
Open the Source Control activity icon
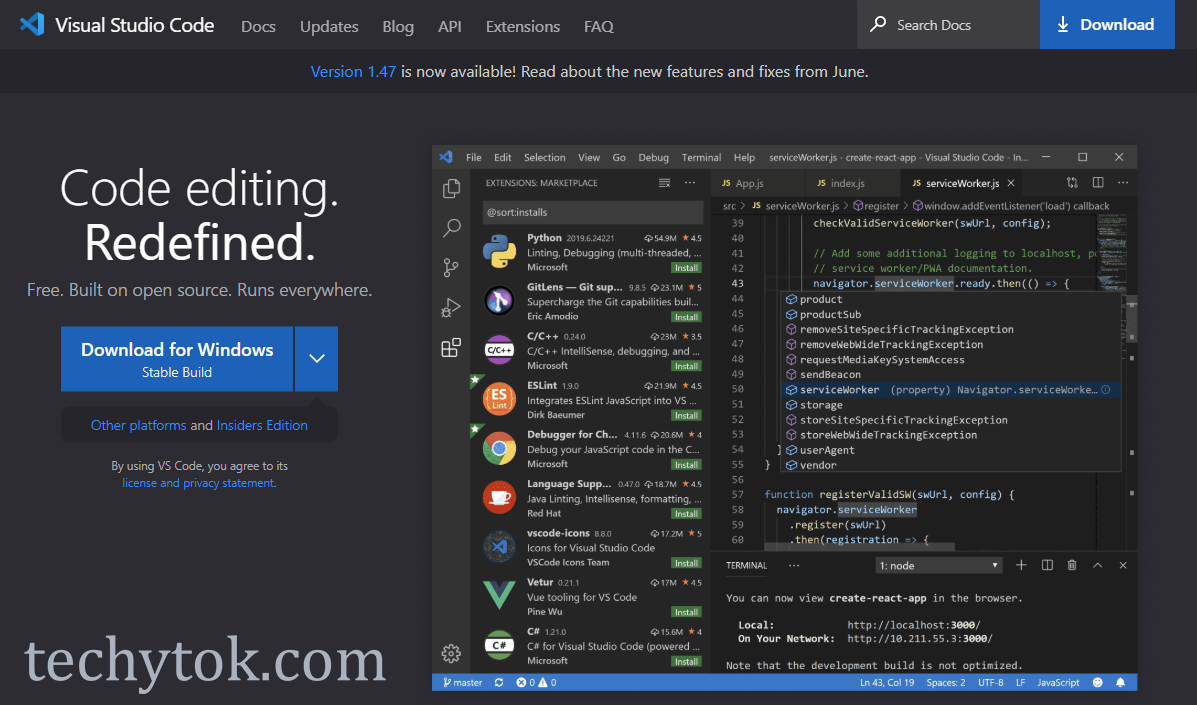click(x=451, y=268)
